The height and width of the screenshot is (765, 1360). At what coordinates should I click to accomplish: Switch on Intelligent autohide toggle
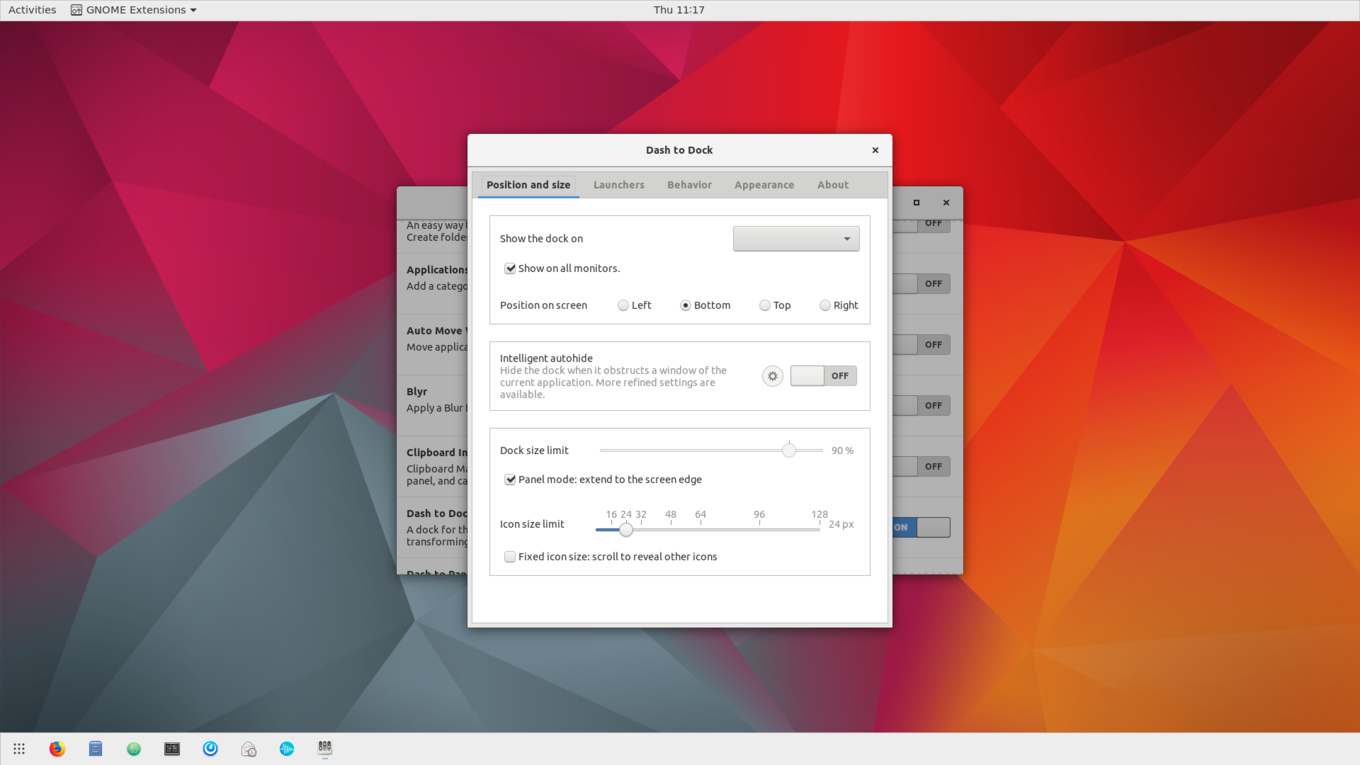click(823, 376)
